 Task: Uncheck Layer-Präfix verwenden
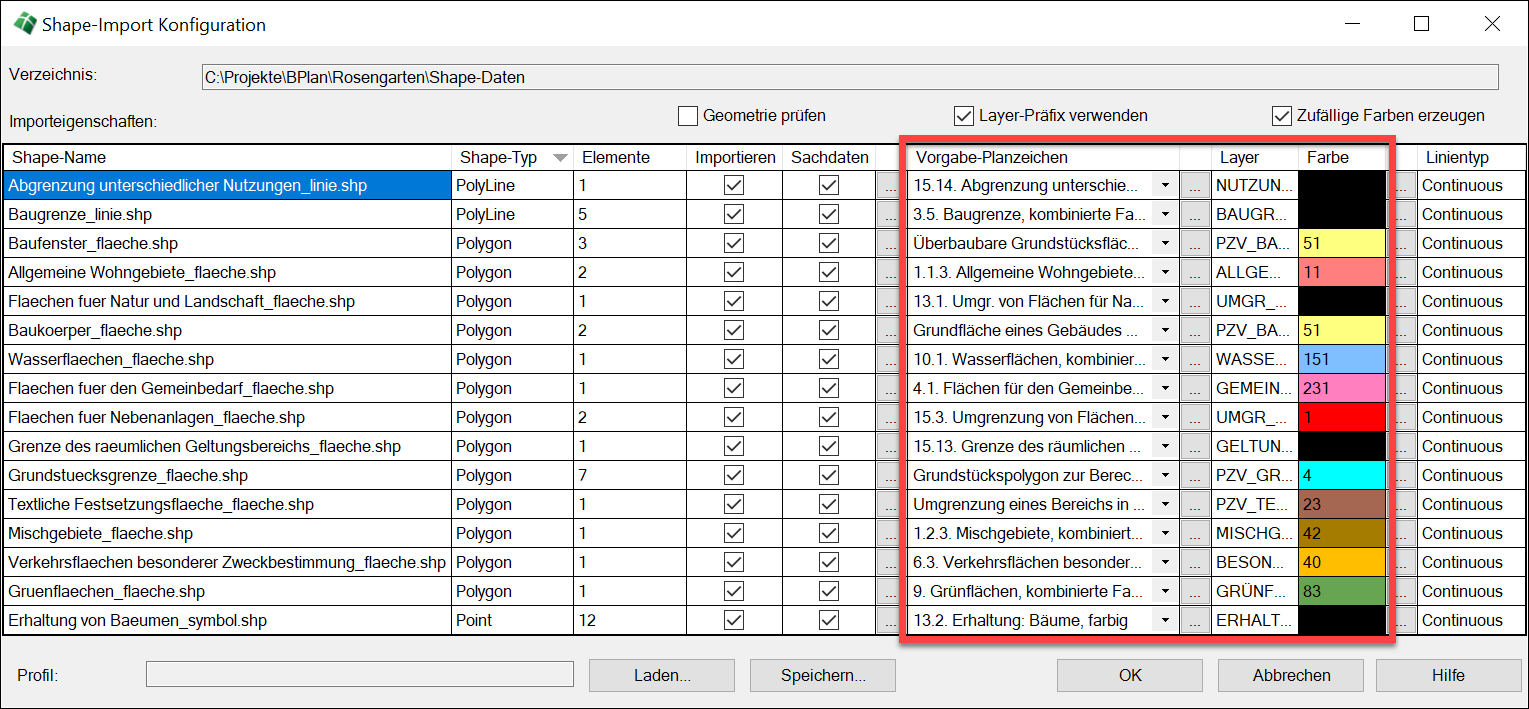[964, 116]
